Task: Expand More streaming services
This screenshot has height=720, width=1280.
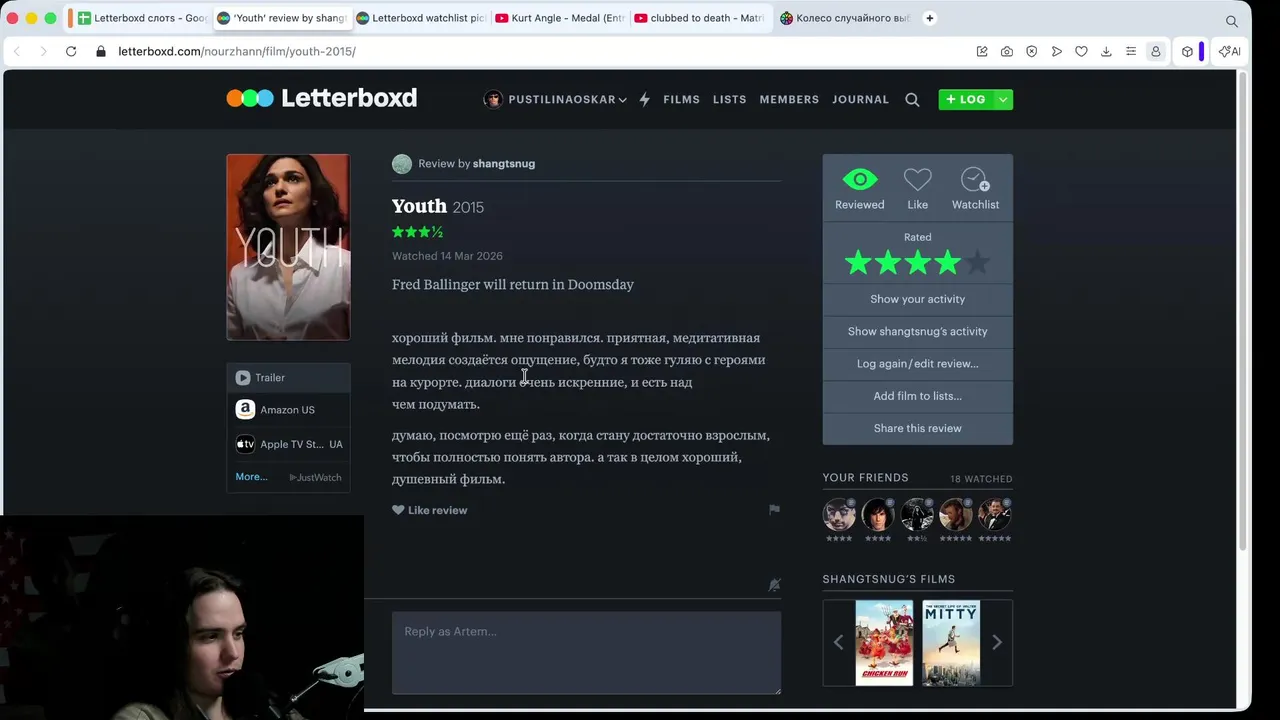Action: [251, 477]
